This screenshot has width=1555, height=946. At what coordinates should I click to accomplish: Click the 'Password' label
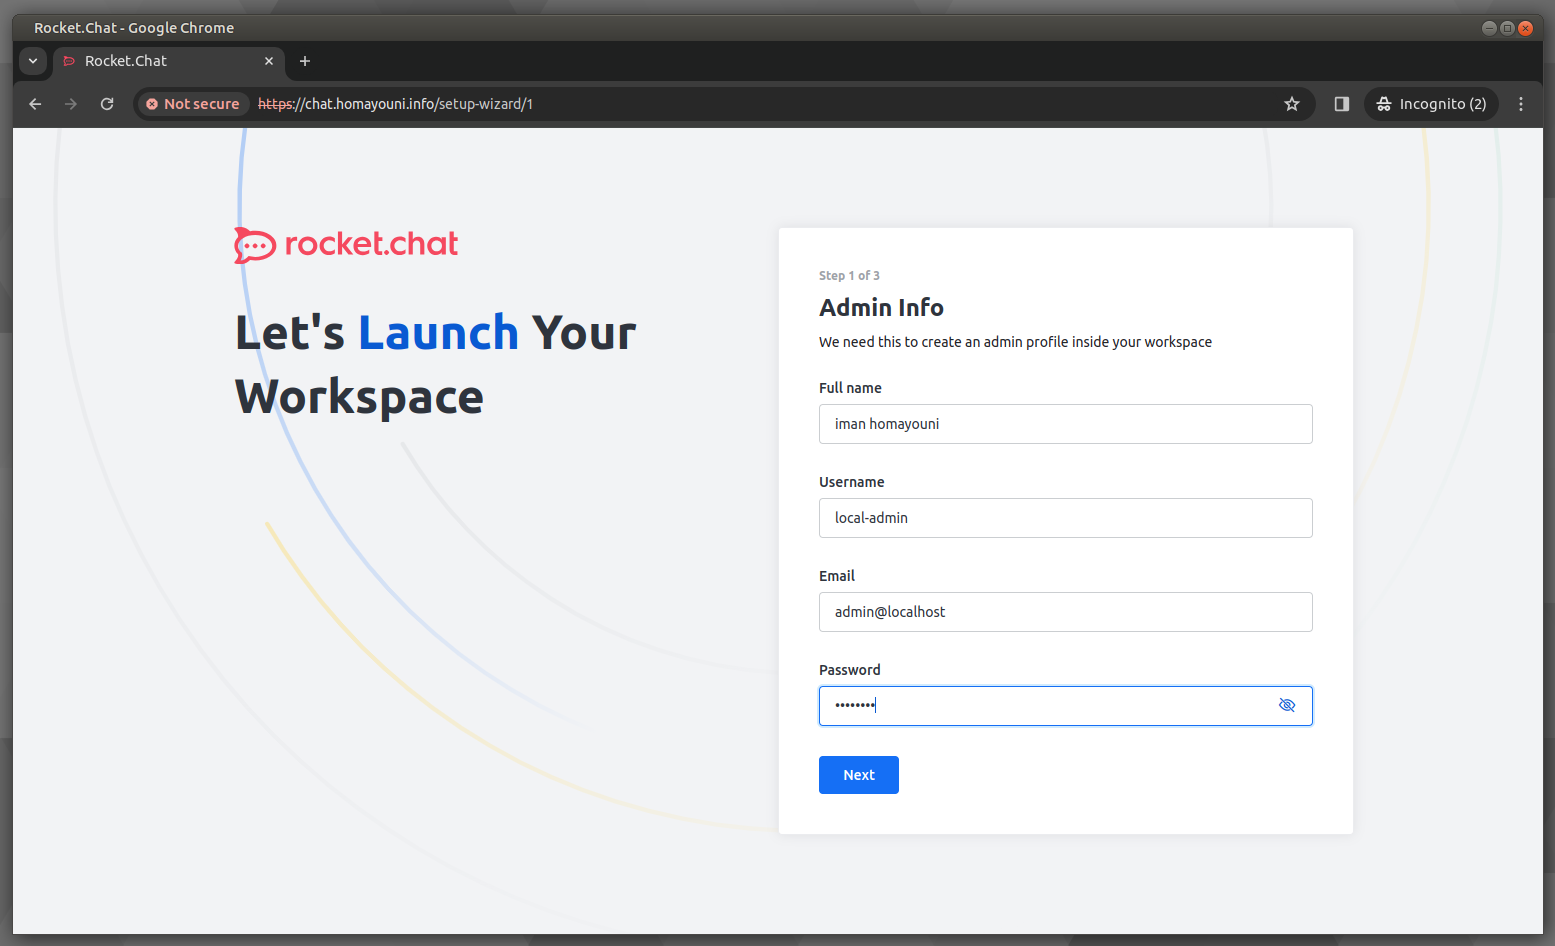click(849, 670)
